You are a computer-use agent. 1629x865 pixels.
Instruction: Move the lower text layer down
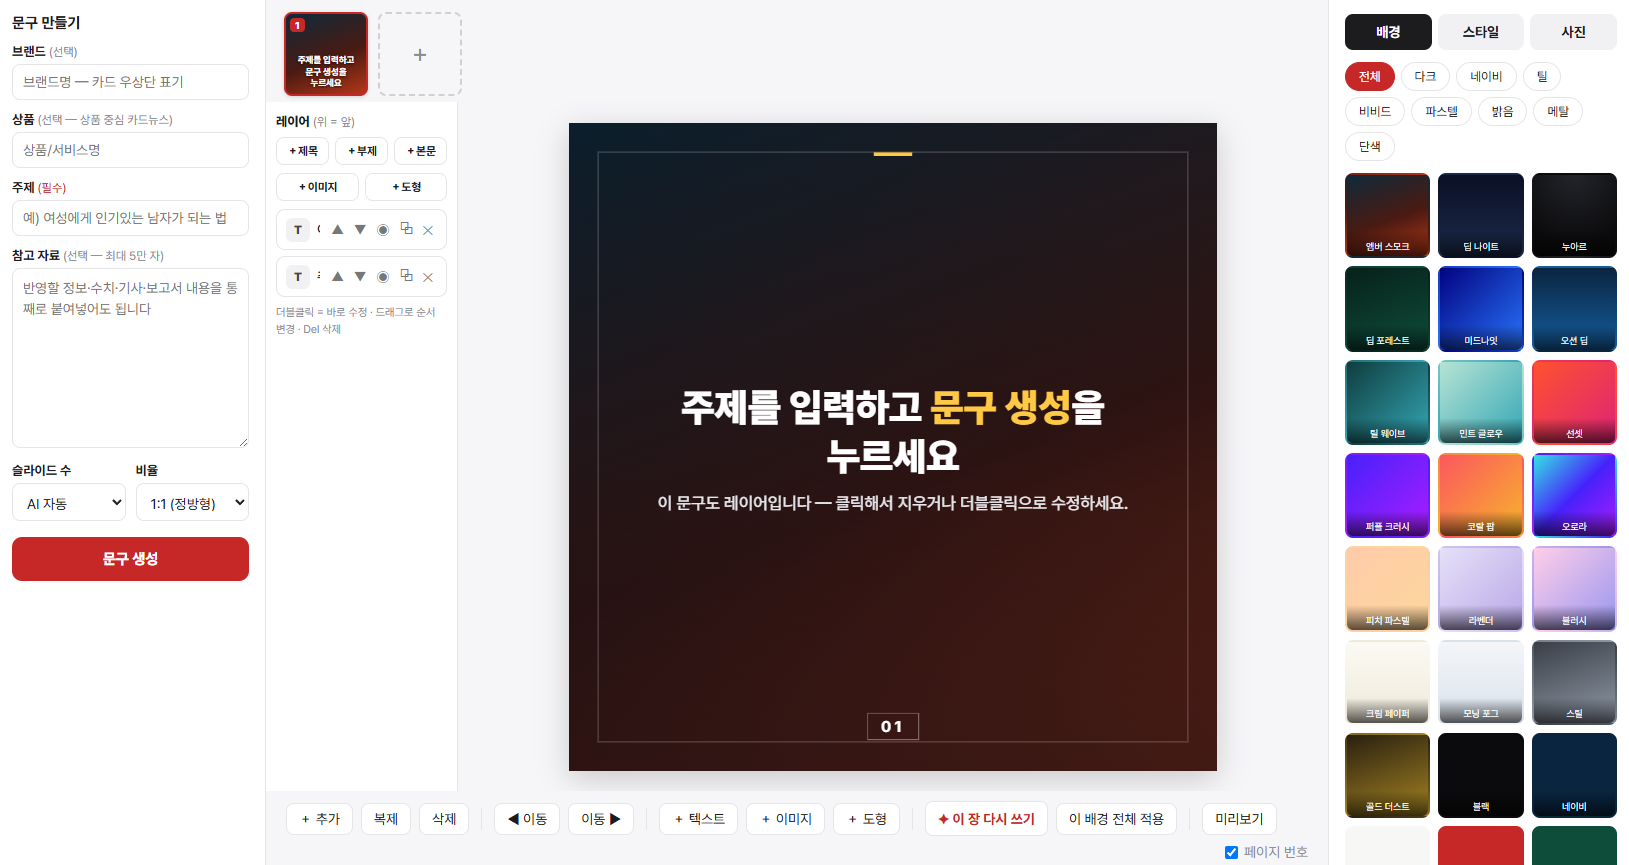[360, 277]
